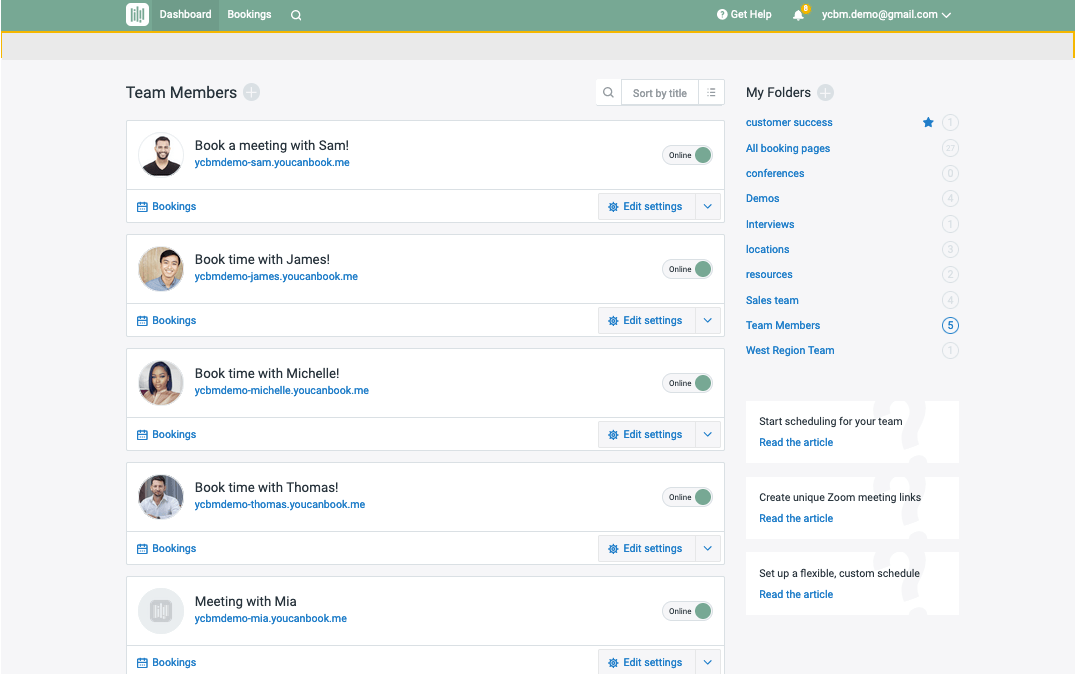Open the Bookings tab in top bar
Viewport: 1078px width, 674px height.
[249, 15]
